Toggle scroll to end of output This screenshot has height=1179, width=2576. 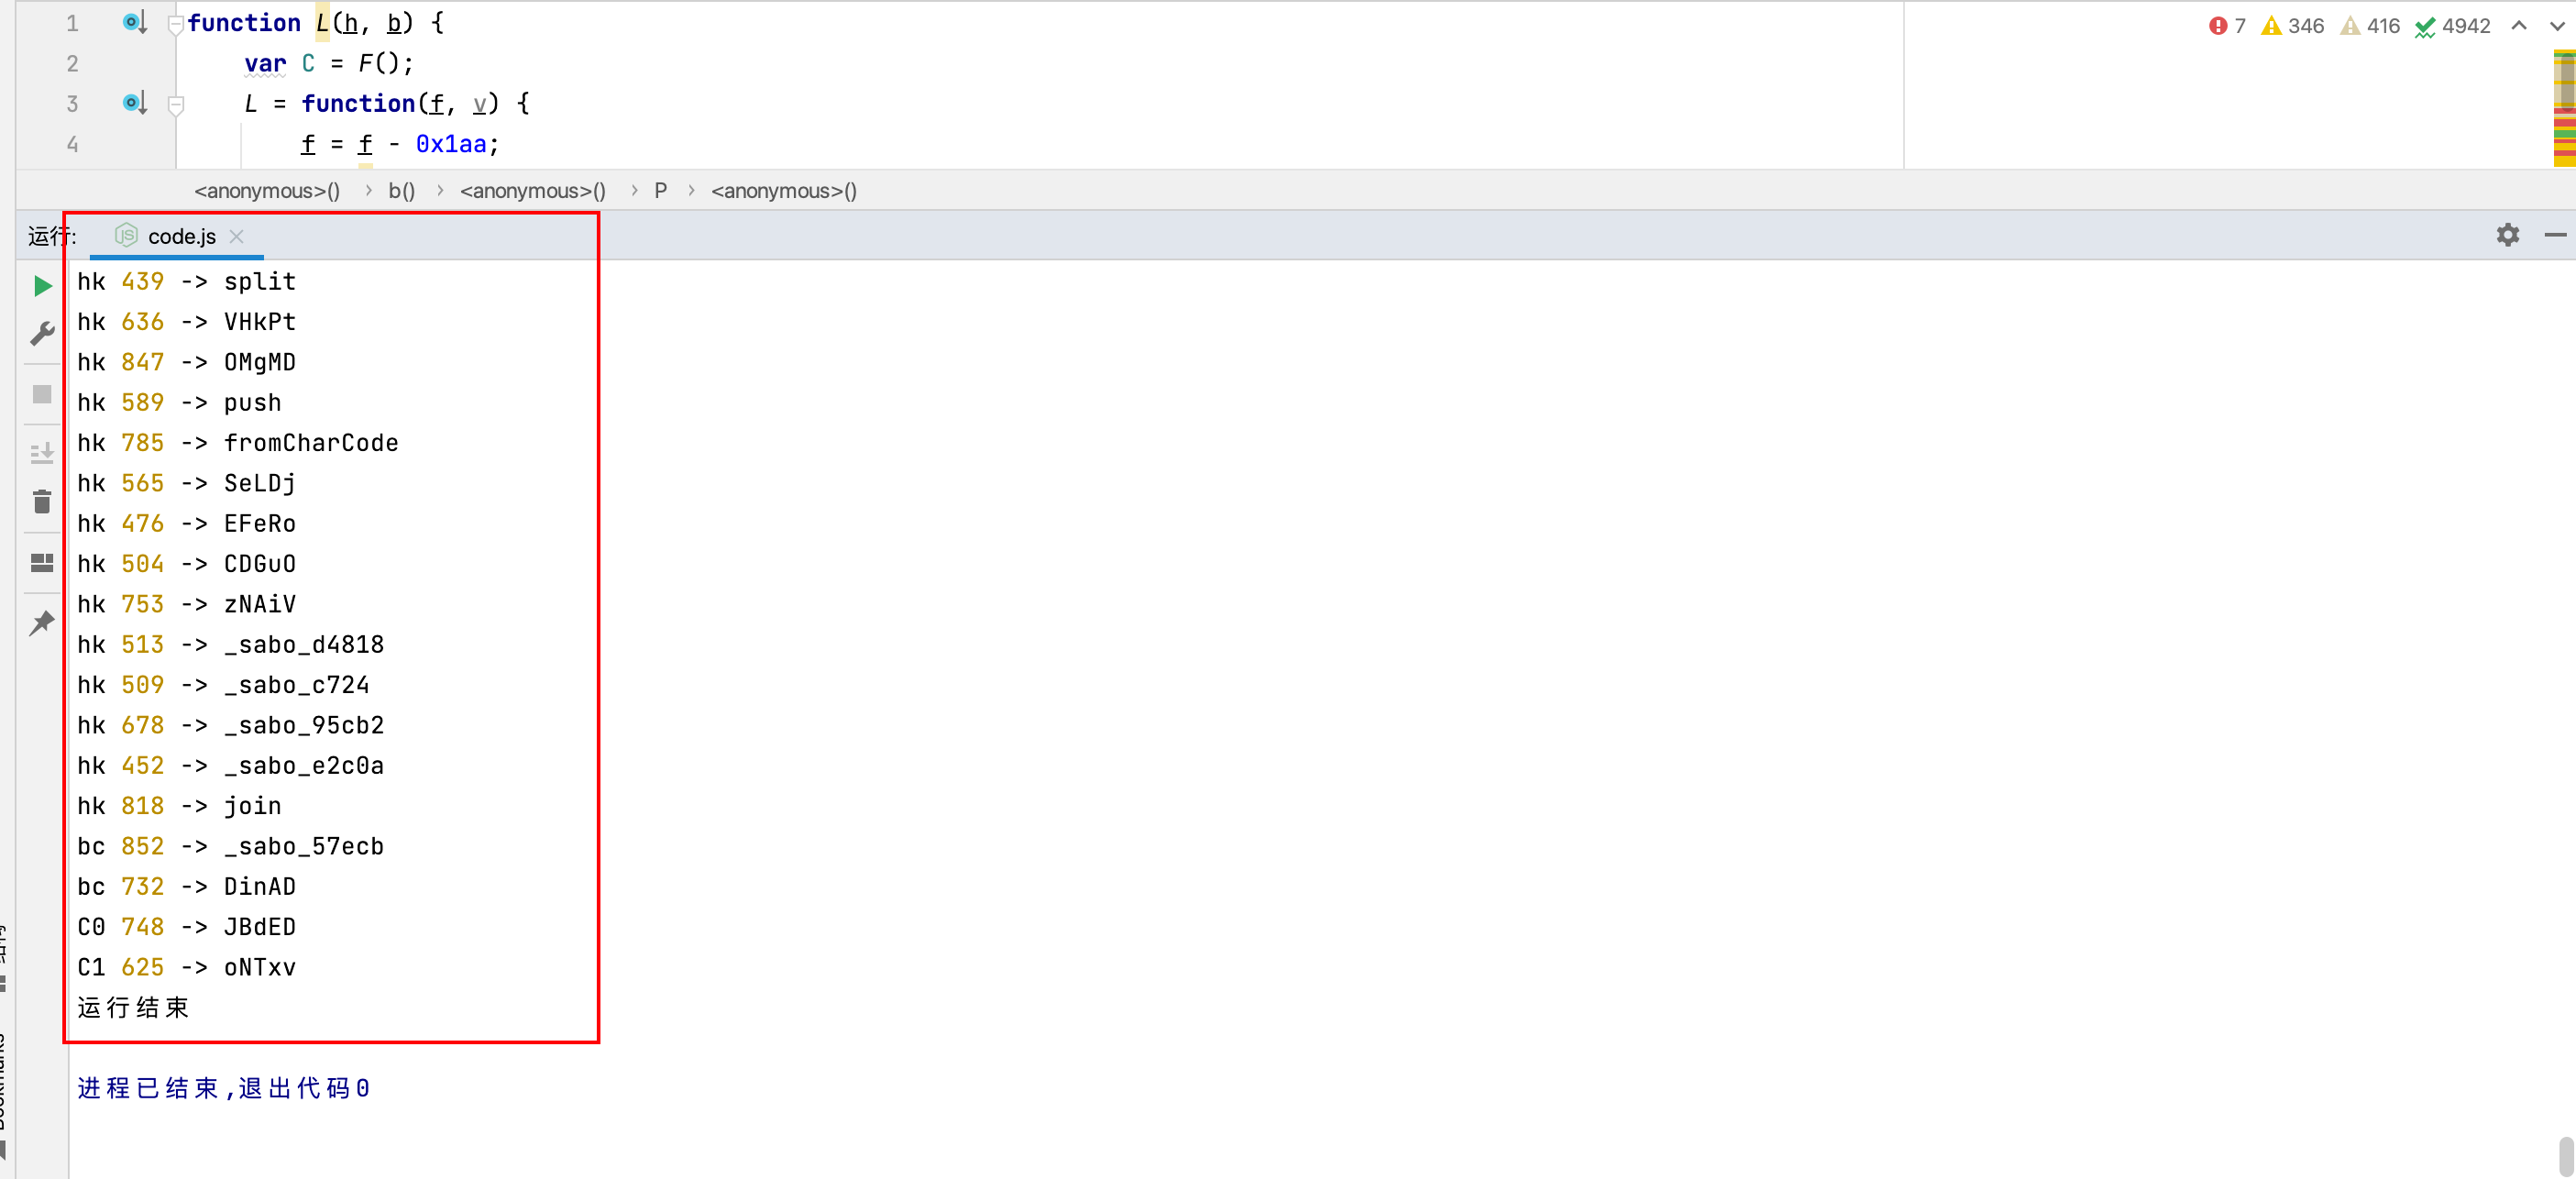point(42,453)
